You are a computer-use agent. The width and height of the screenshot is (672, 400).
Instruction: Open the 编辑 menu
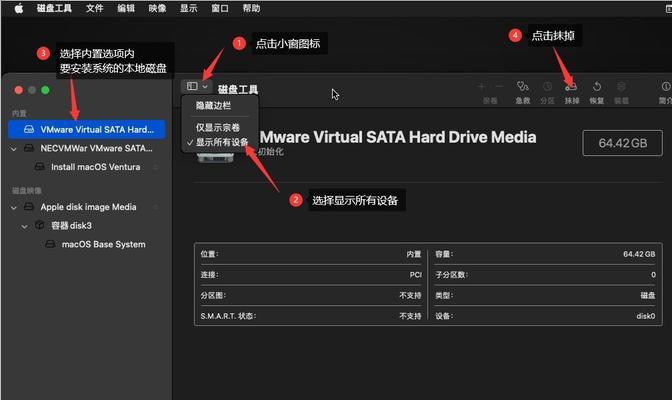(126, 8)
